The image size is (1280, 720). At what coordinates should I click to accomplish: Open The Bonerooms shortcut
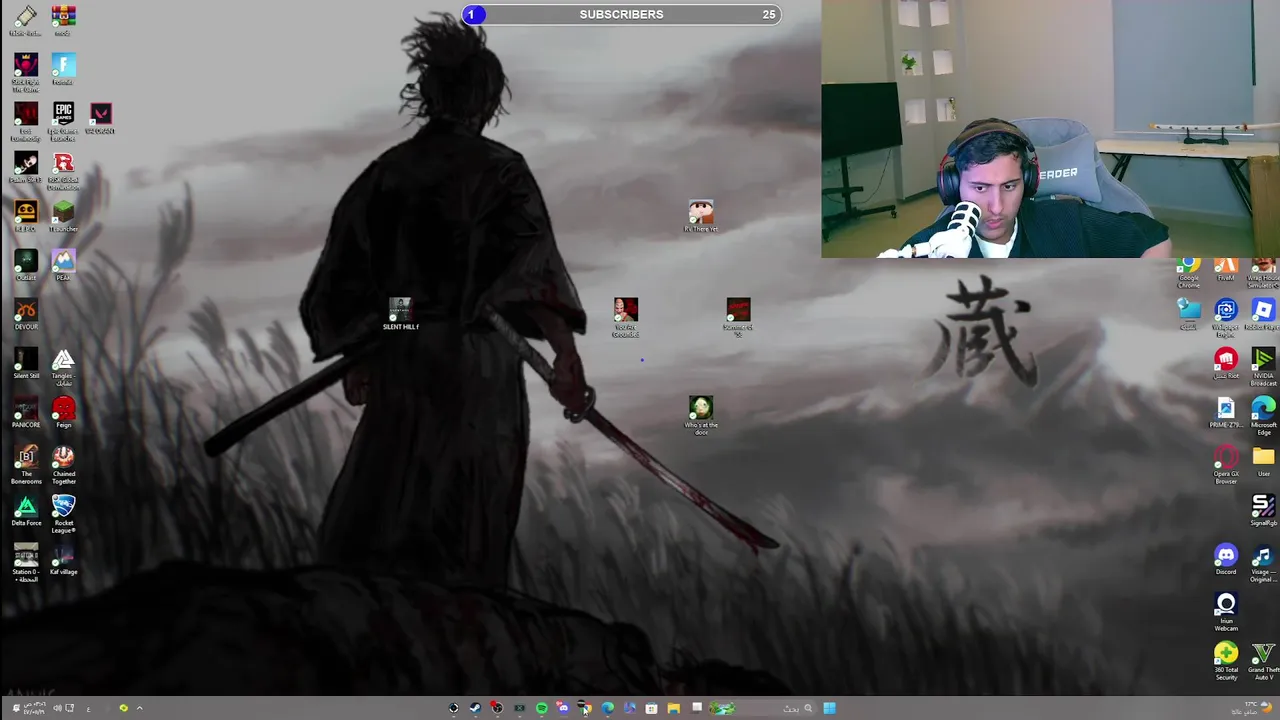[x=26, y=464]
